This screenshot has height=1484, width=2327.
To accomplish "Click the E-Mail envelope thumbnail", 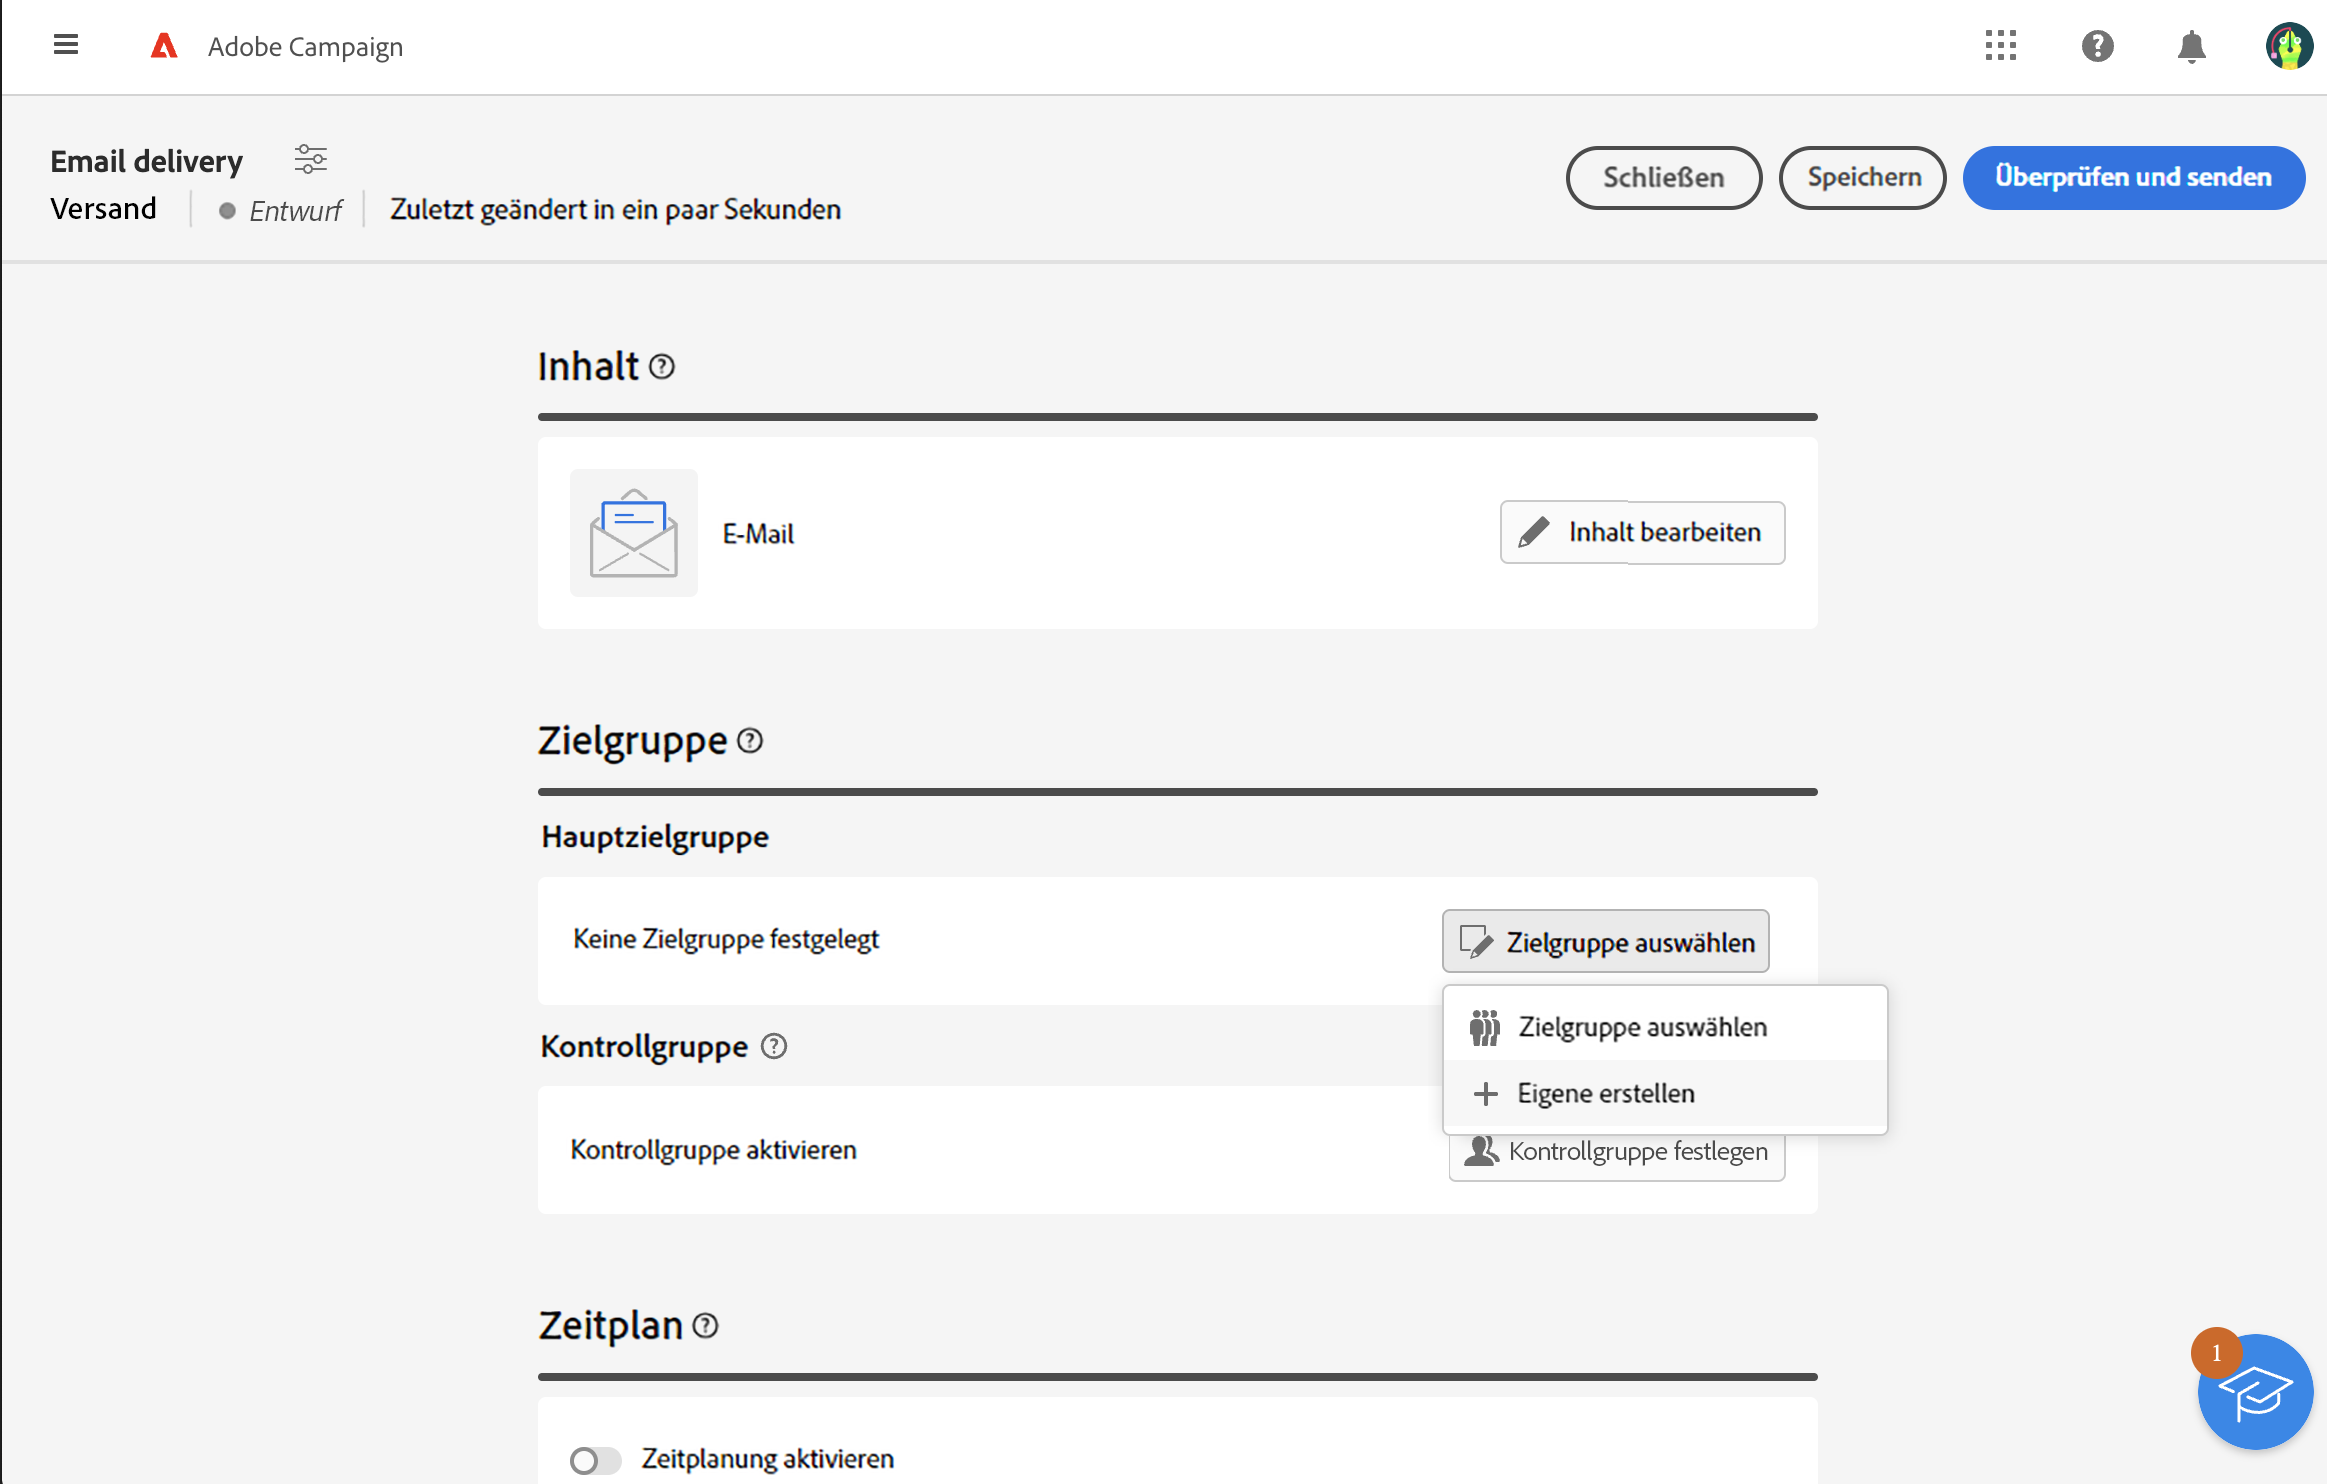I will 634,533.
